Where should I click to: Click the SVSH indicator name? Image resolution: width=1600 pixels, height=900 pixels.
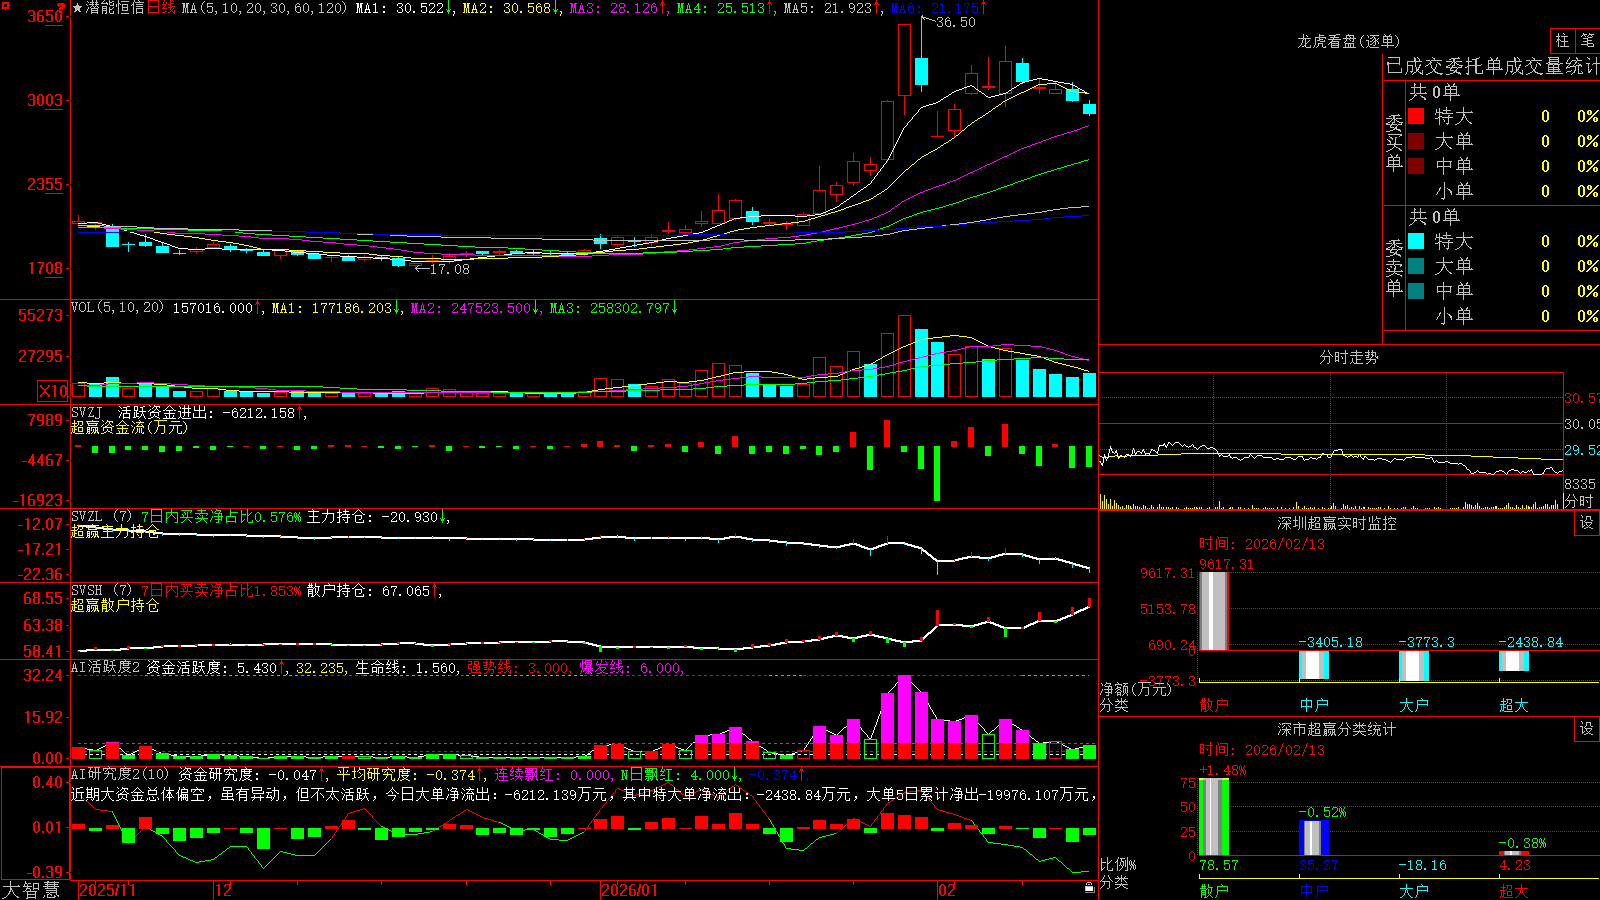87,591
